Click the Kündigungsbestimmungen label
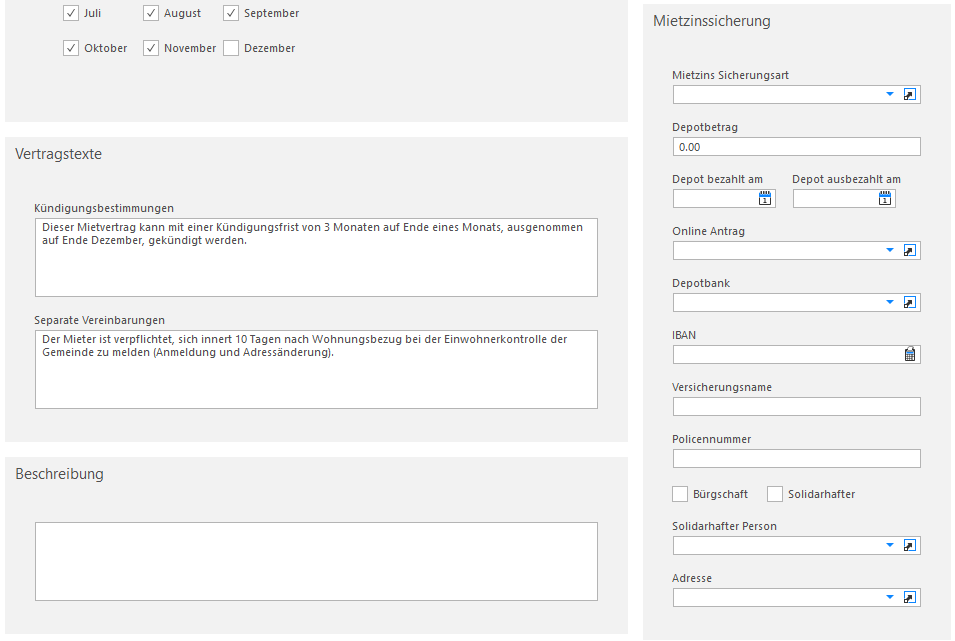The width and height of the screenshot is (955, 641). click(x=104, y=208)
